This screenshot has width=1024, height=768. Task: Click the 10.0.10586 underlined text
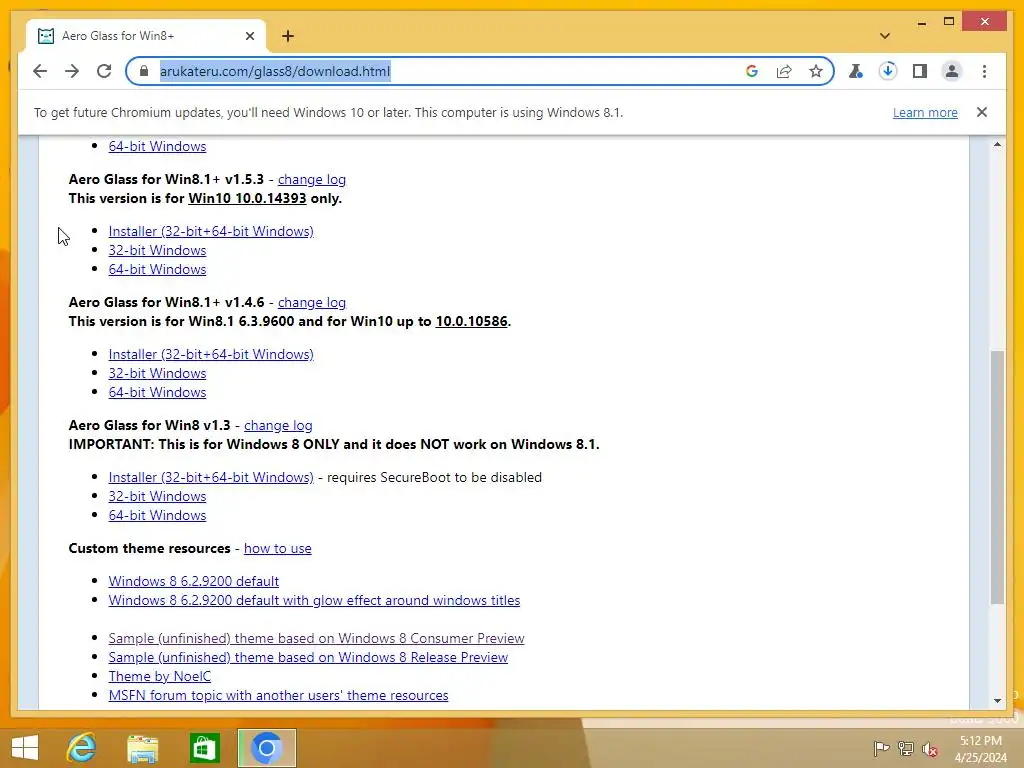(x=472, y=321)
